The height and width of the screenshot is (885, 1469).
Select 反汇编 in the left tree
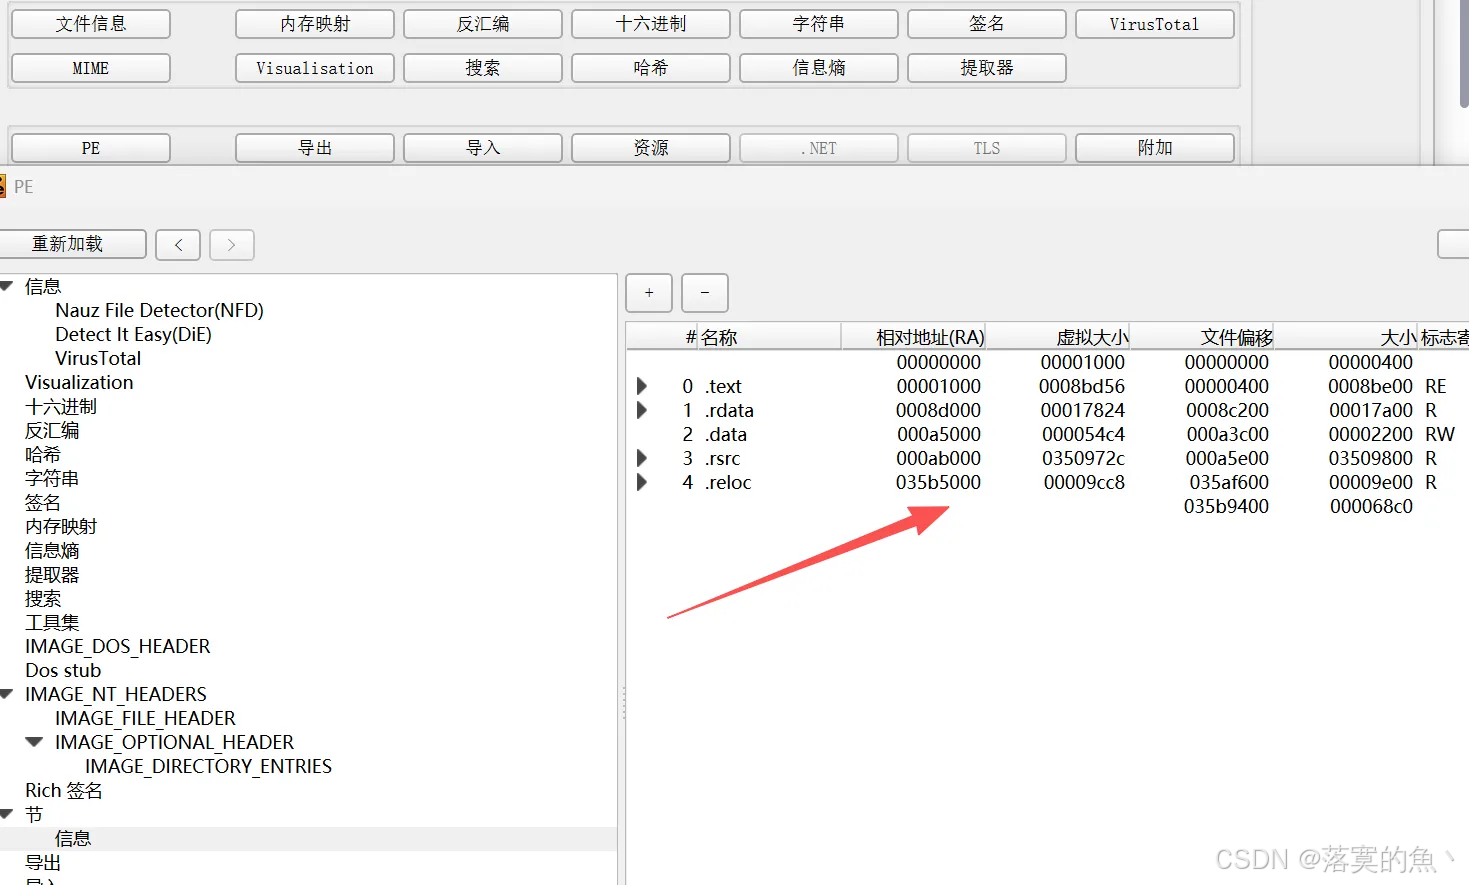coord(52,430)
